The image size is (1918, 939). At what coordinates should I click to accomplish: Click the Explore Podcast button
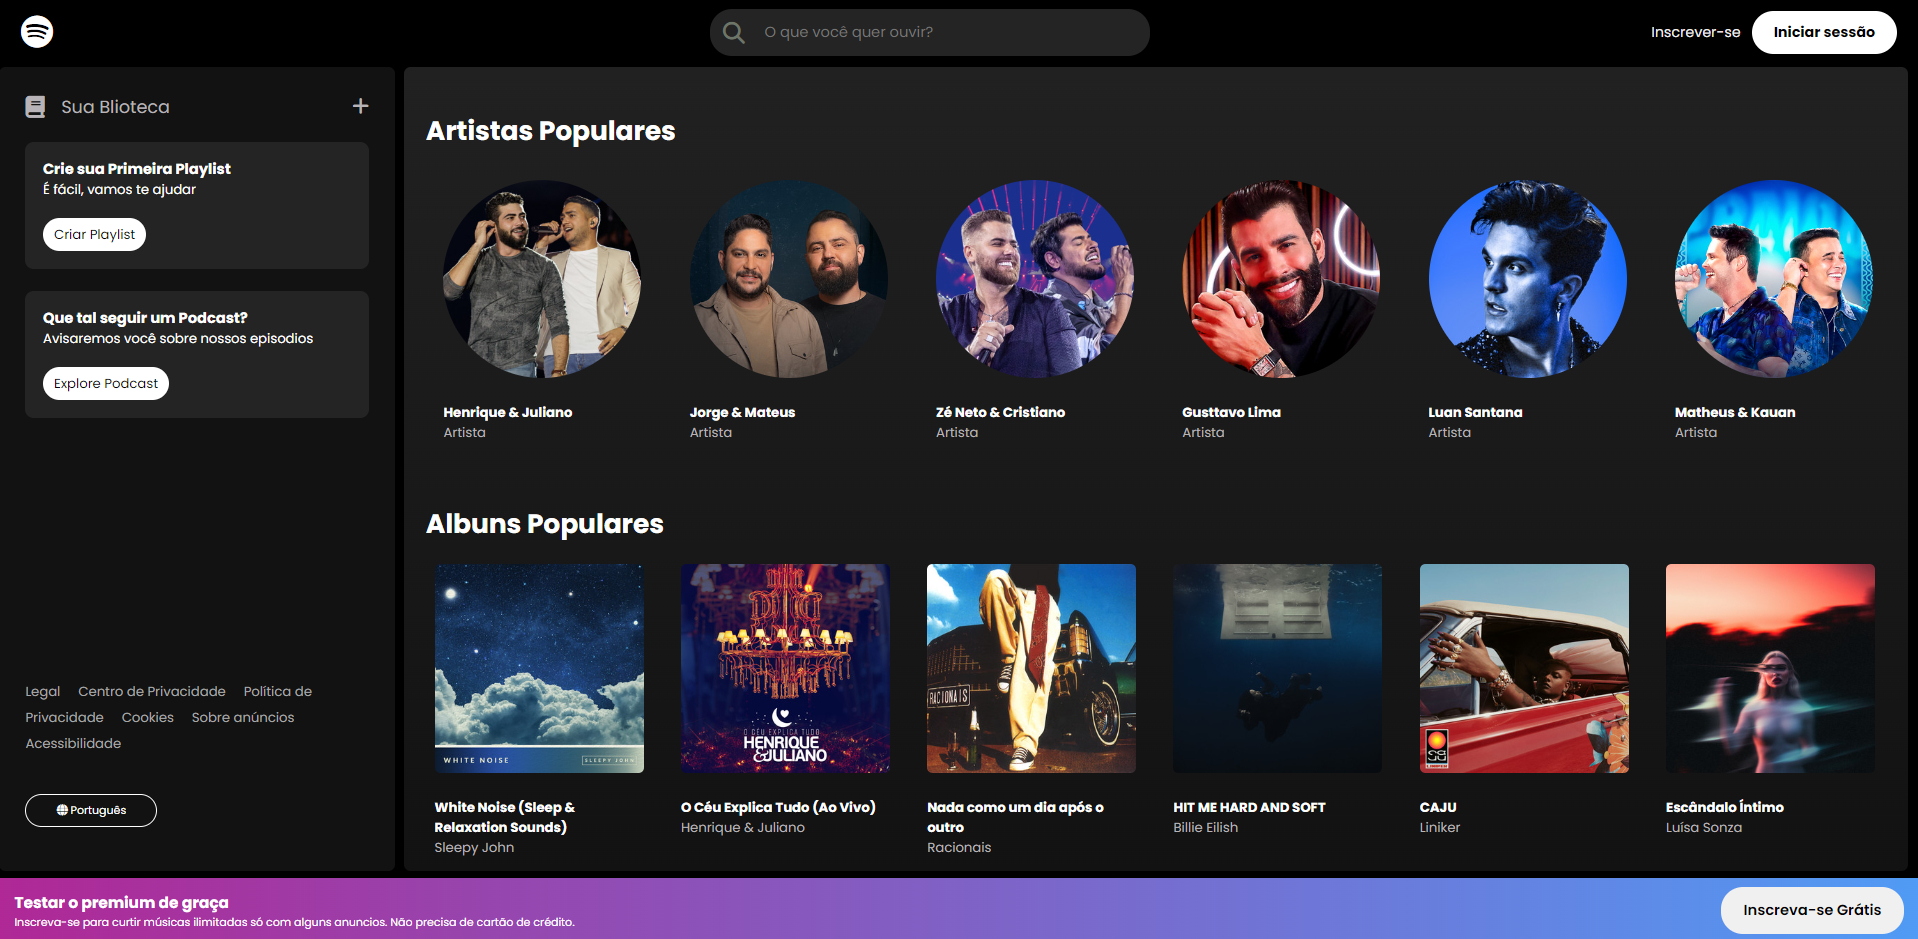[x=105, y=383]
